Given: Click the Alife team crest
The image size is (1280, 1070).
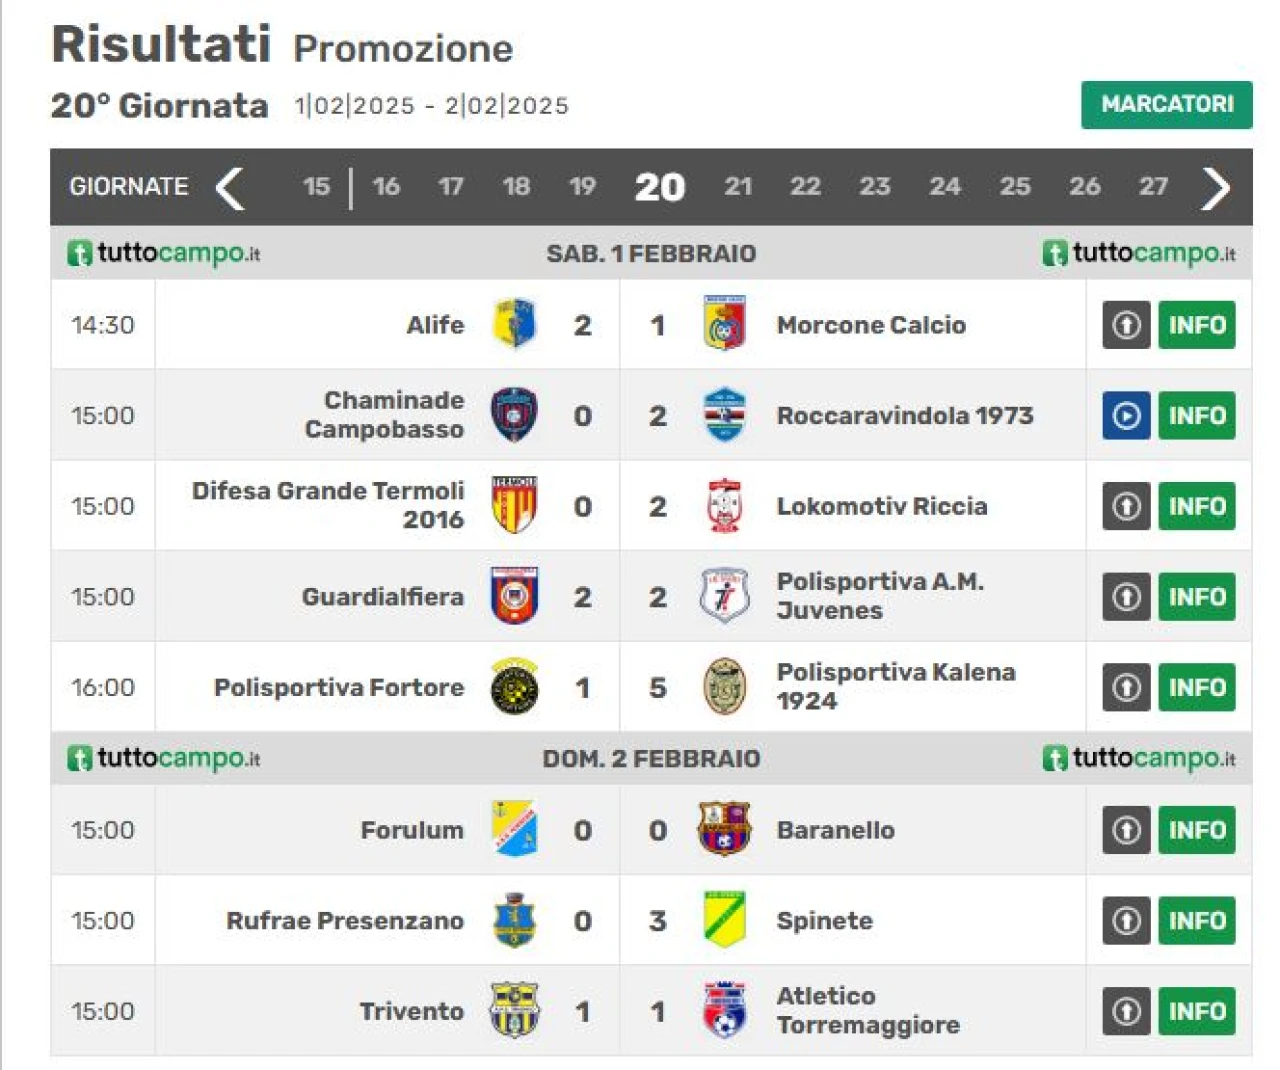Looking at the screenshot, I should (514, 324).
